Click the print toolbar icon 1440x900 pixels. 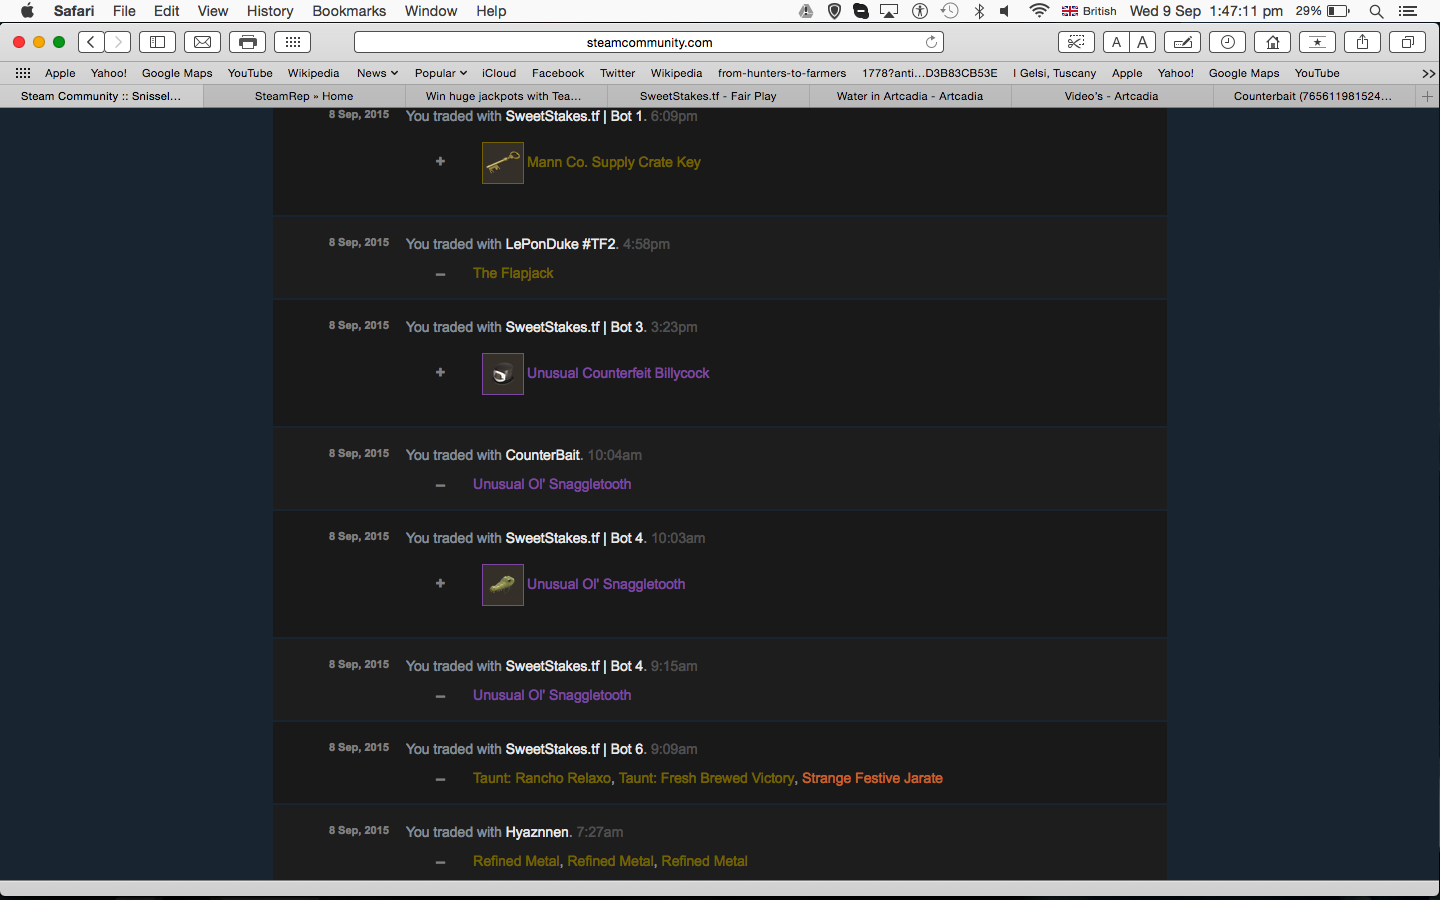click(247, 42)
